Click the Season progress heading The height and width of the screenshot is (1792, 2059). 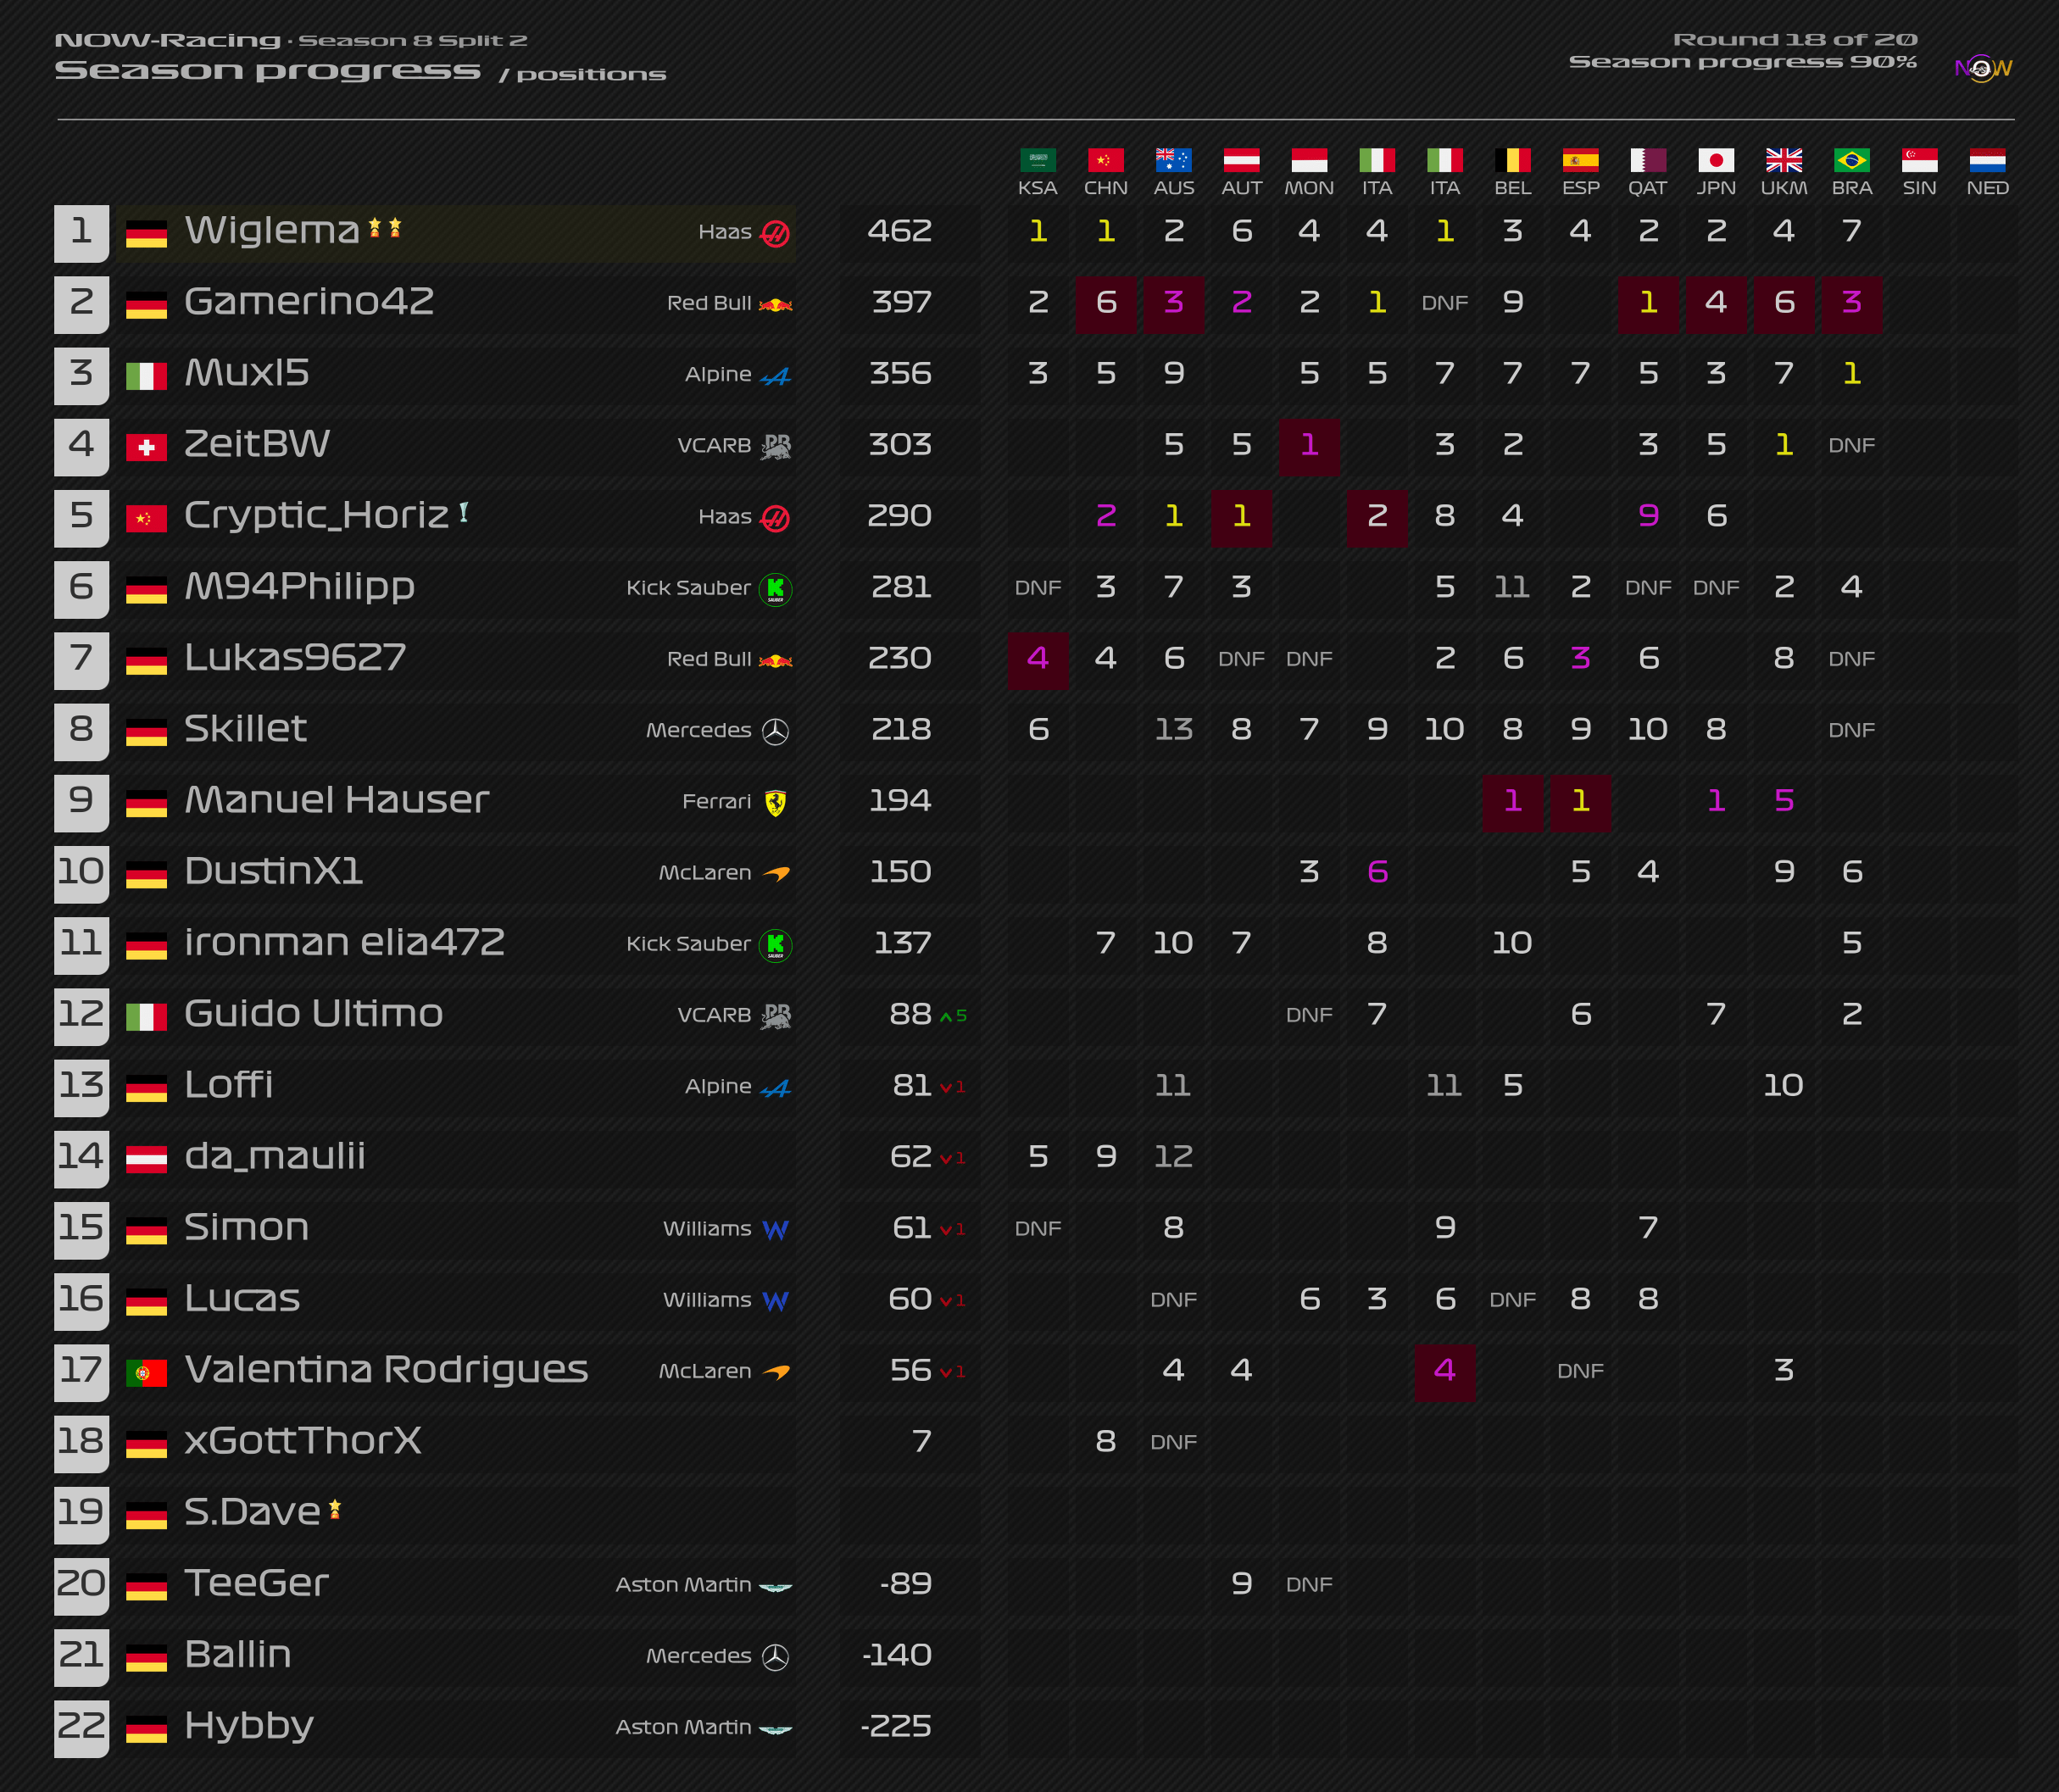267,71
